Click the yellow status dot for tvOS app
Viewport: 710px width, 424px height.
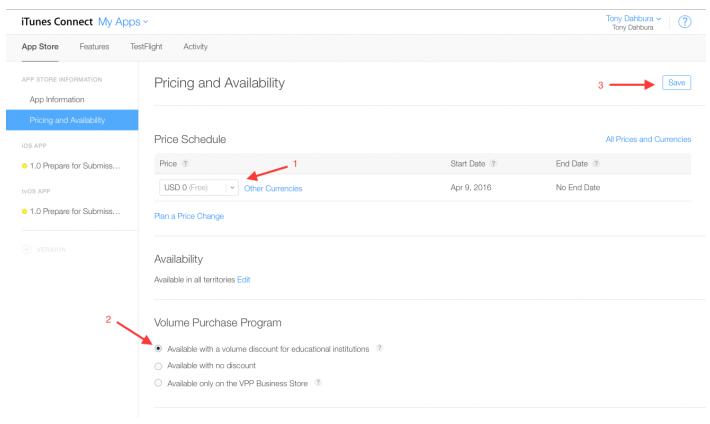24,211
